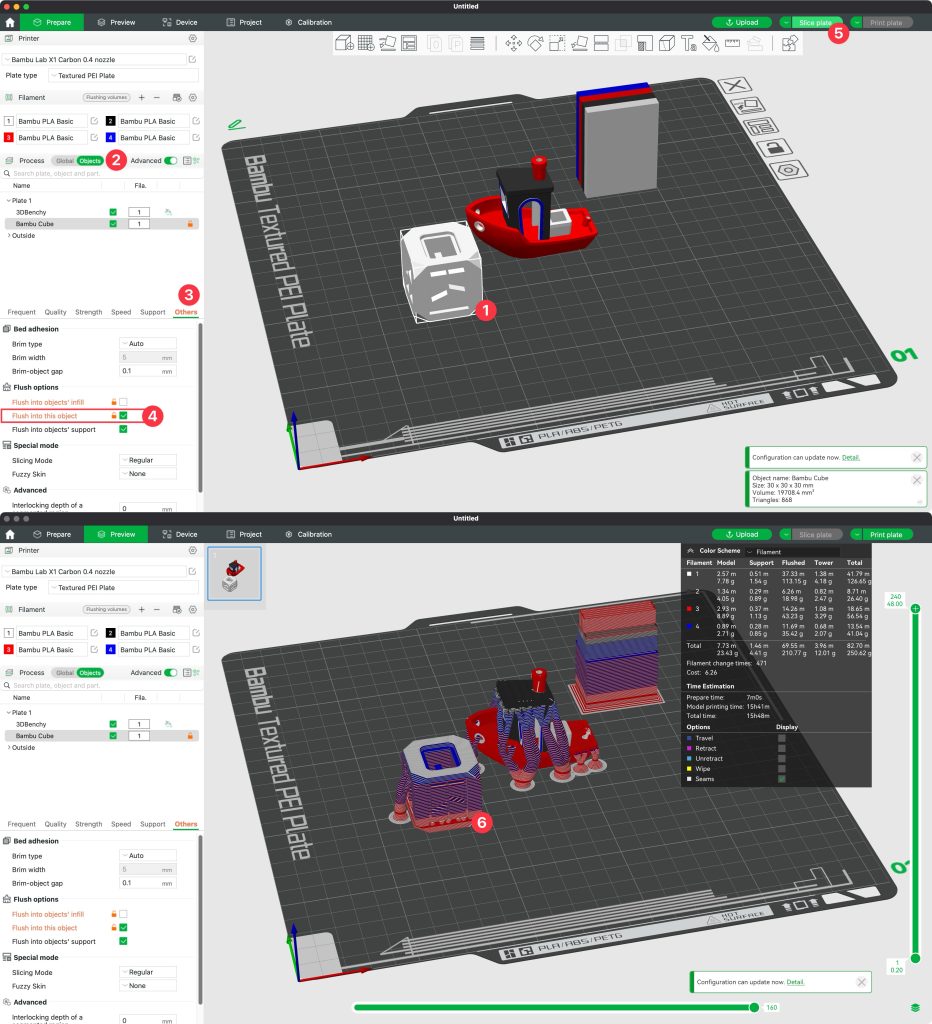Open the Slicing Mode dropdown in the lower window

coord(147,972)
